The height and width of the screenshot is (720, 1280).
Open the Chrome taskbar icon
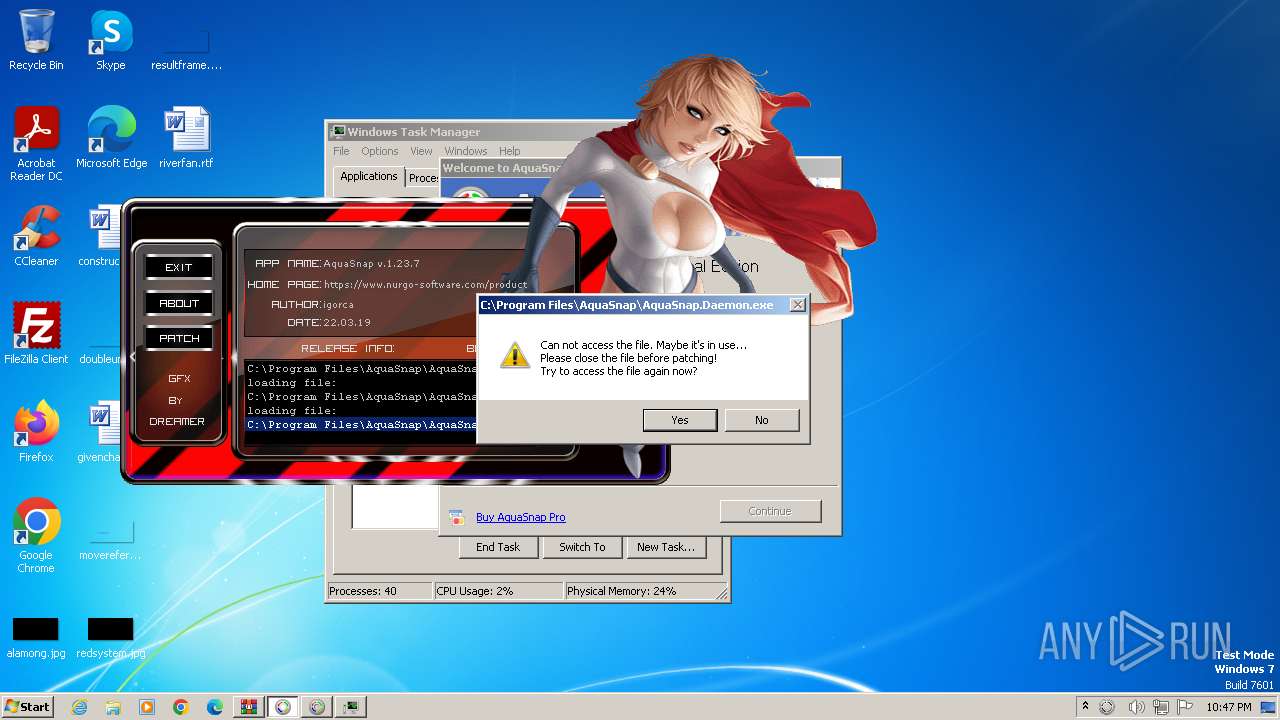(181, 707)
